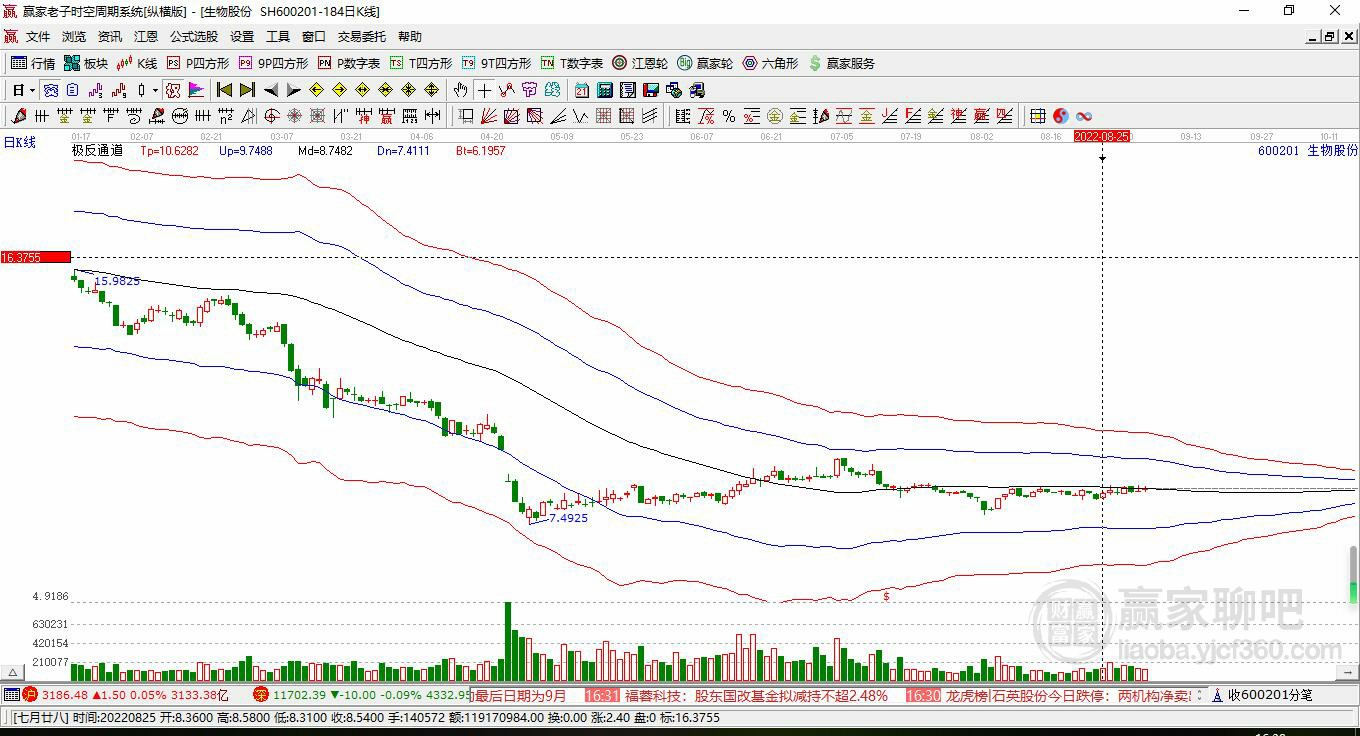Open the 公式选股 menu
The height and width of the screenshot is (736, 1360).
click(194, 37)
